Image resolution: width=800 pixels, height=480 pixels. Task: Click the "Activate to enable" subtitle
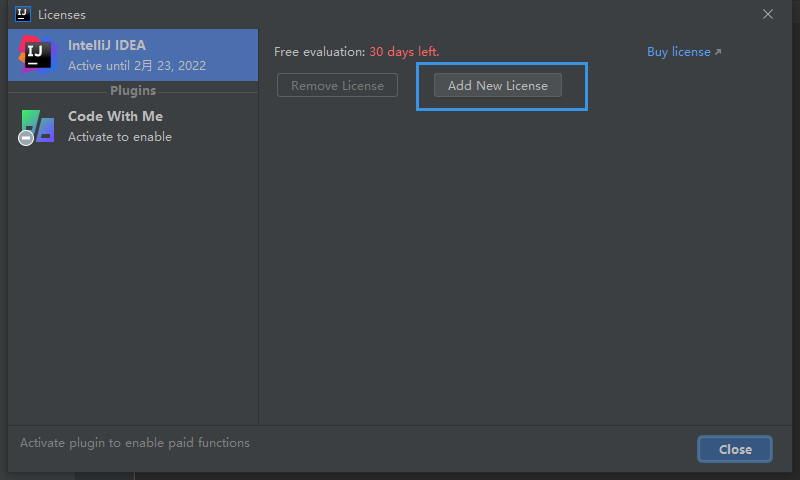(120, 137)
